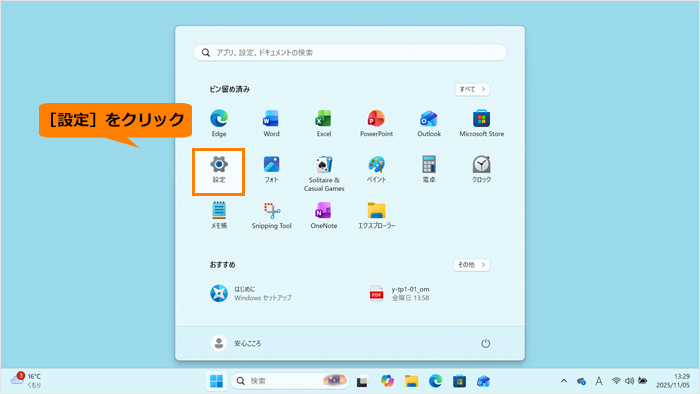Open Microsoft Store on the taskbar
Screen dimensions: 700x394
[459, 381]
